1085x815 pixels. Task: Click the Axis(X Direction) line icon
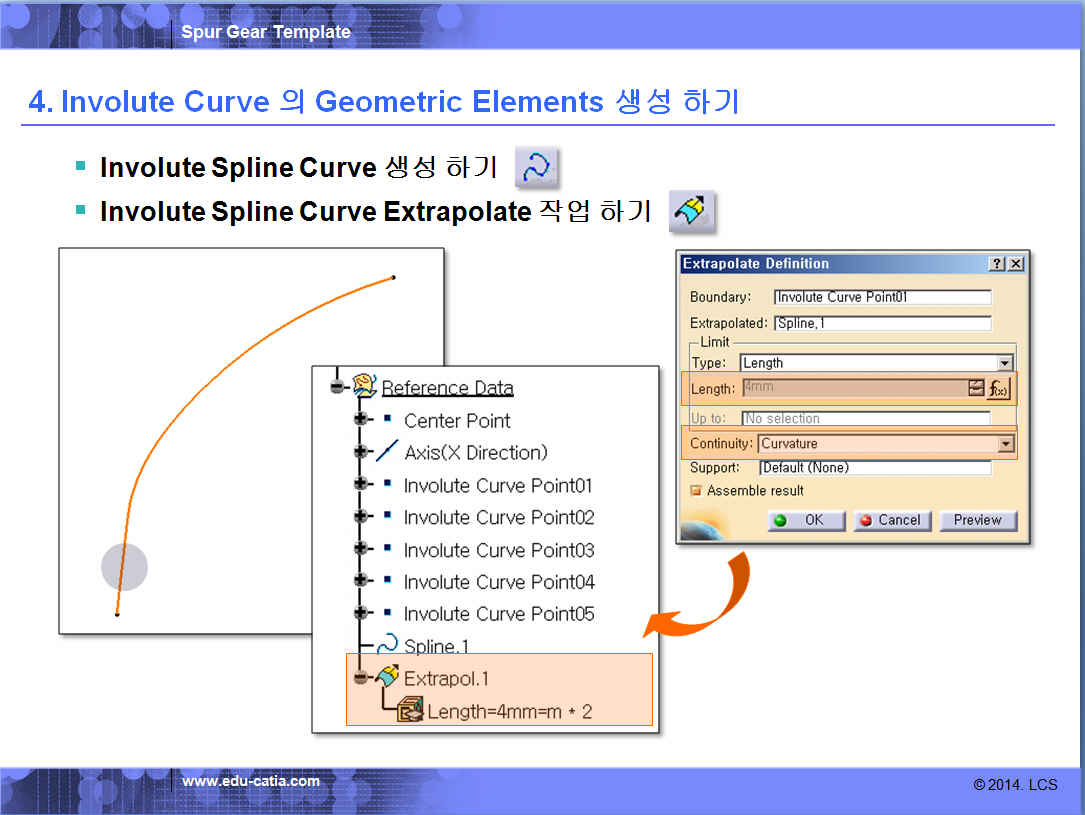[x=387, y=453]
